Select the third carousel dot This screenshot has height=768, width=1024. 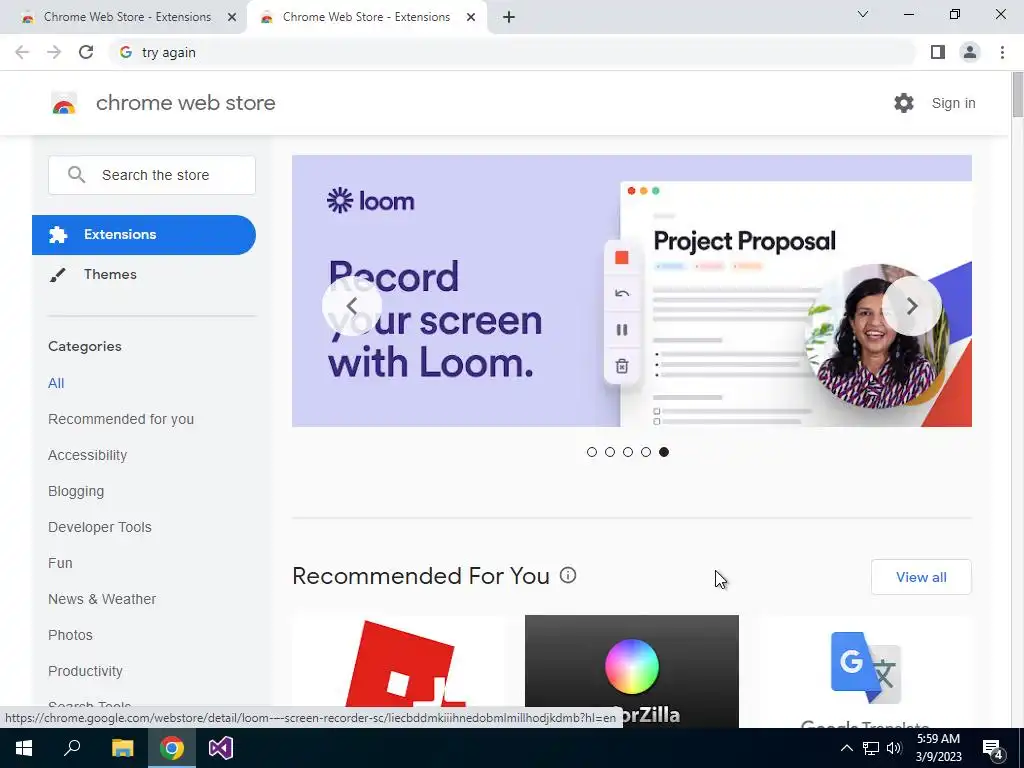coord(628,452)
